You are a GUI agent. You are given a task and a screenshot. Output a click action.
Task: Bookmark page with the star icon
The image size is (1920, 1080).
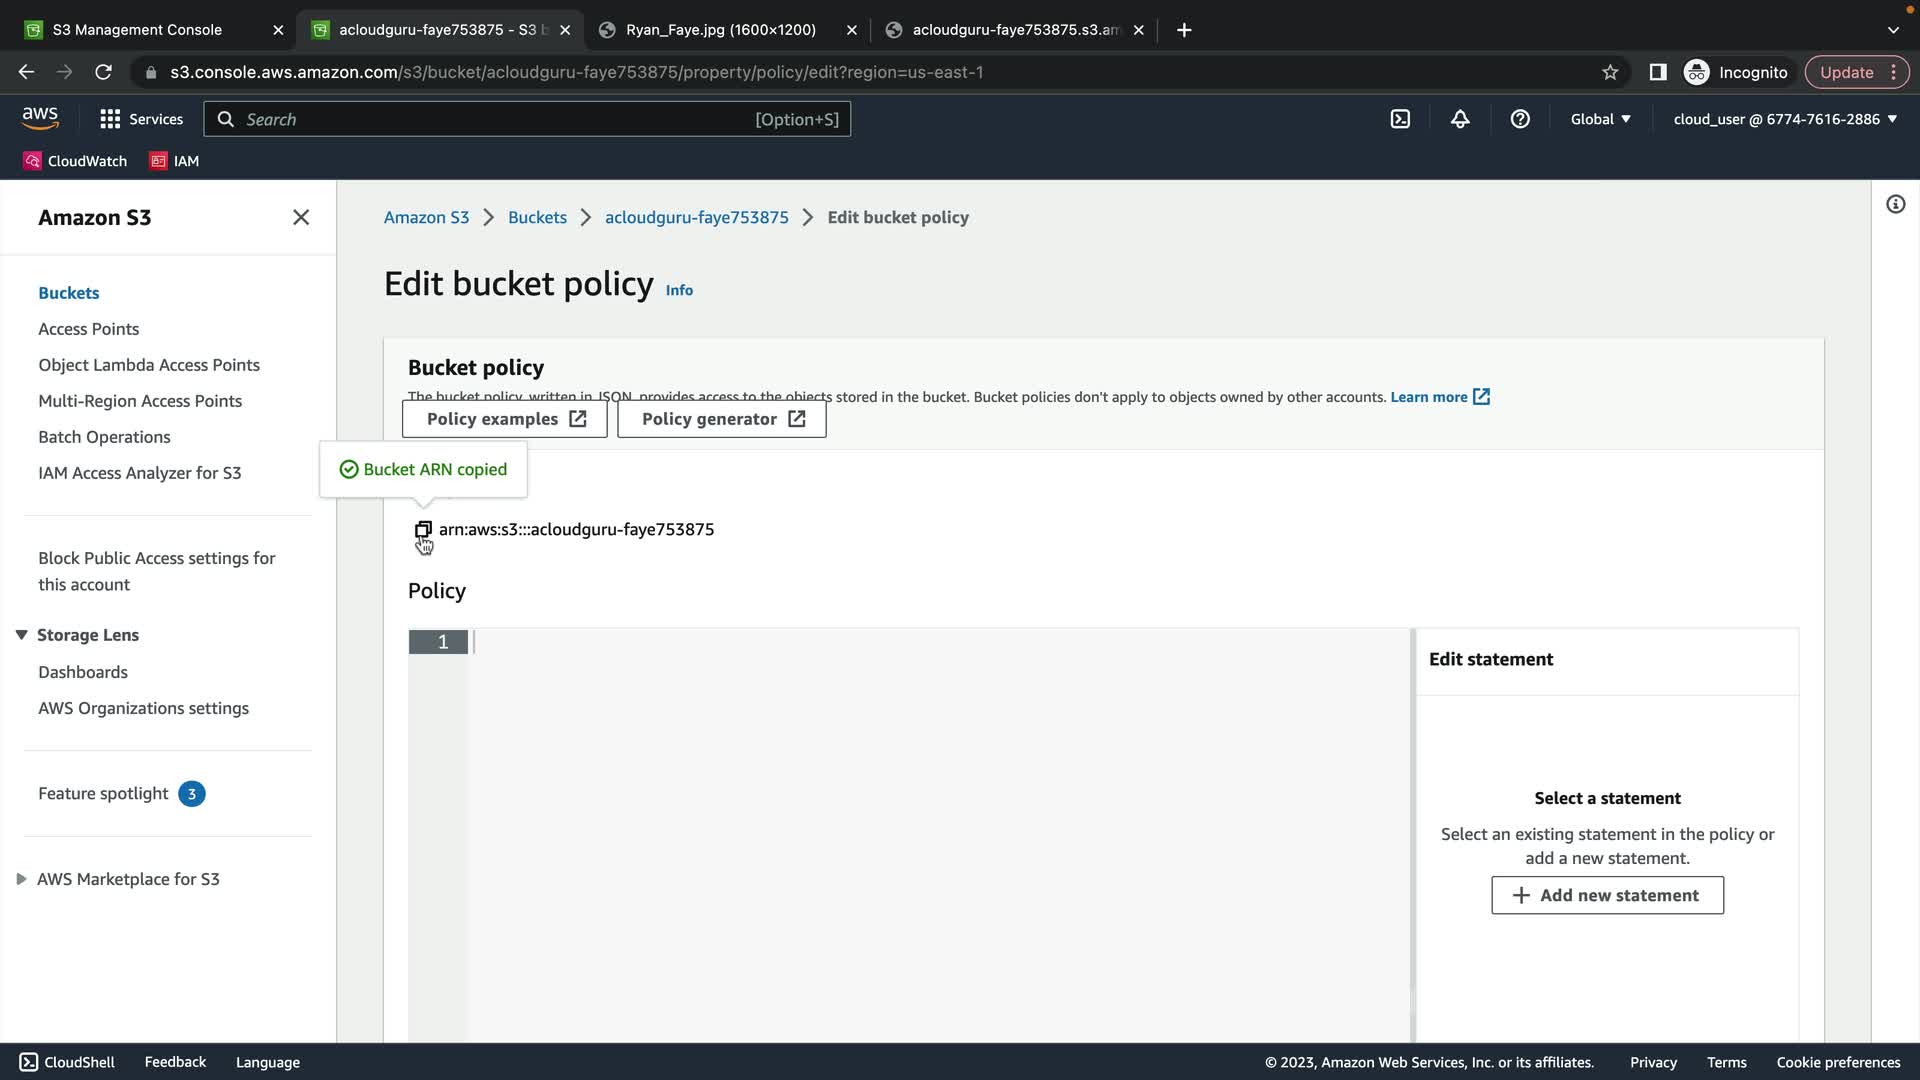(x=1610, y=72)
